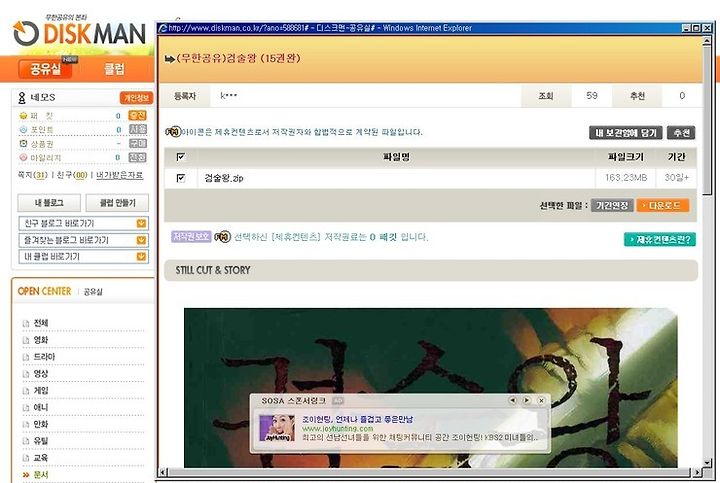Select 만화 category in Open Center
This screenshot has width=720, height=483.
pos(41,425)
